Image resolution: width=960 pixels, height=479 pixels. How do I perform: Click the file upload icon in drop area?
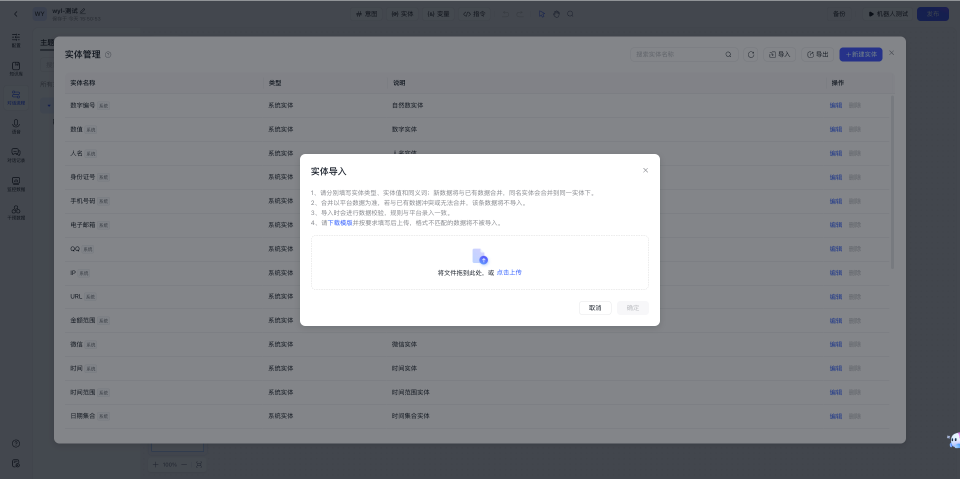point(479,256)
